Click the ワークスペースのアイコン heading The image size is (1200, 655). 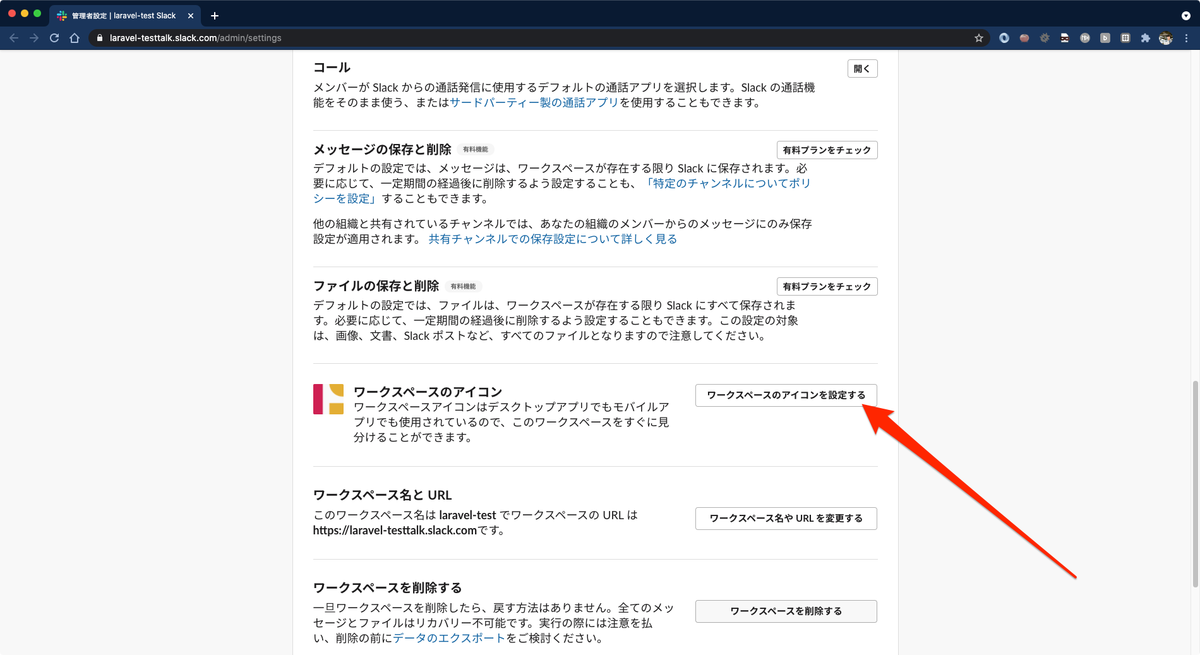pos(428,391)
